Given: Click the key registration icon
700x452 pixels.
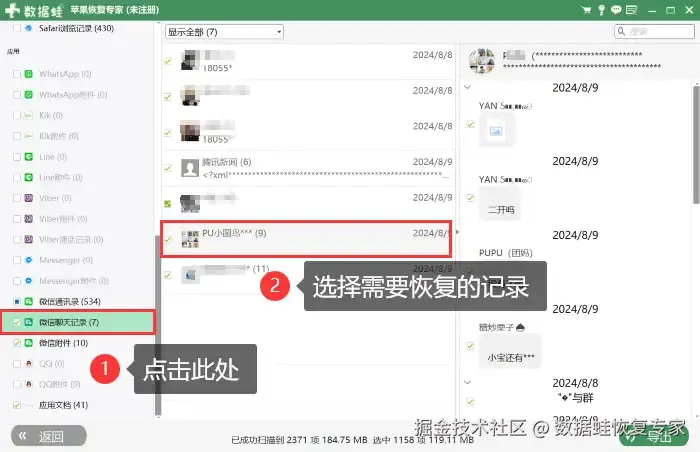Looking at the screenshot, I should point(601,10).
